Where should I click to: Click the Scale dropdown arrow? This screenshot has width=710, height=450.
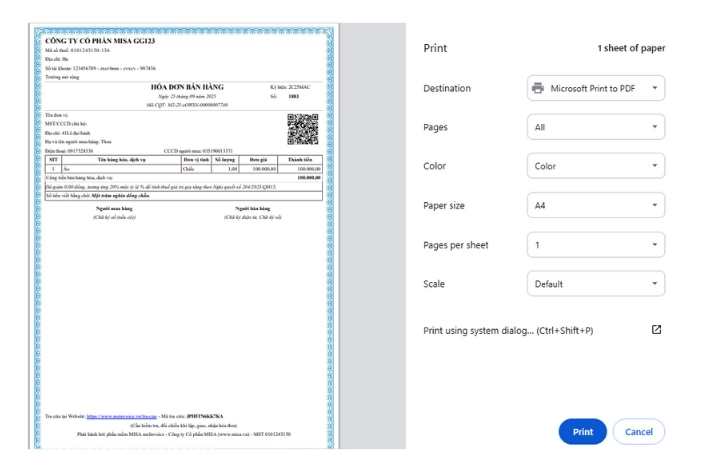[654, 283]
